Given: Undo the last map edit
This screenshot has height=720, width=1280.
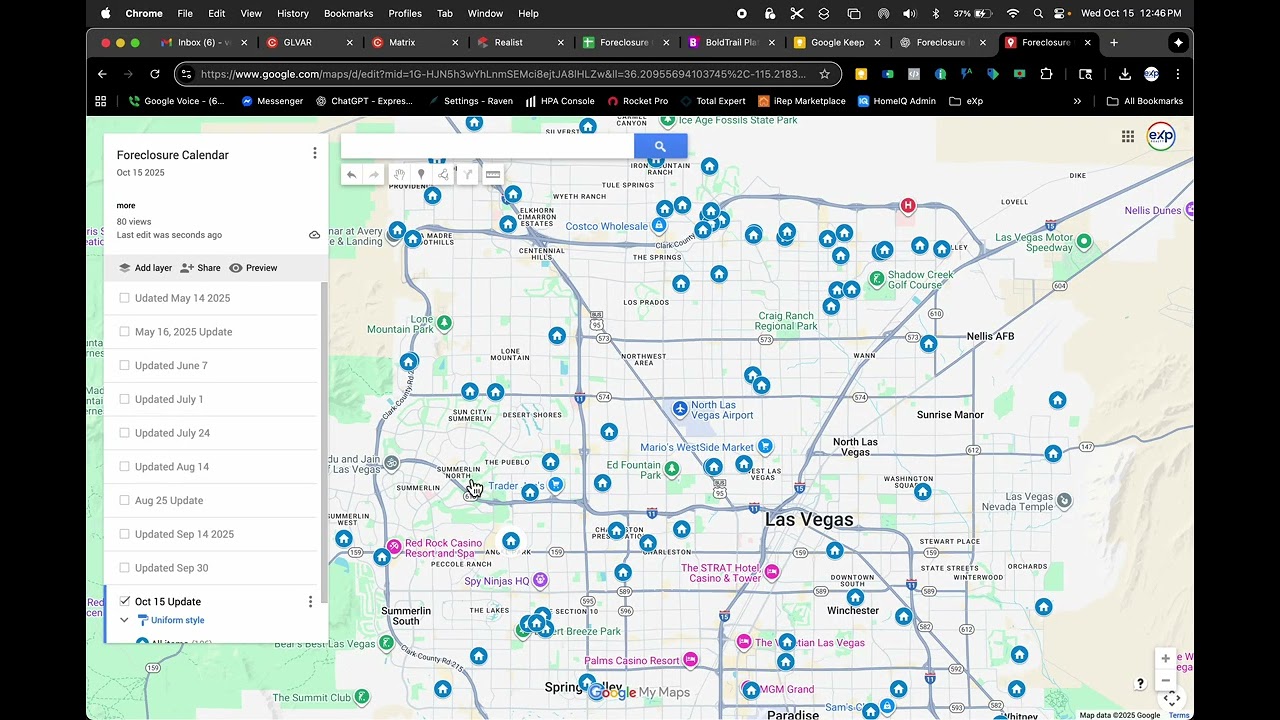Looking at the screenshot, I should click(351, 175).
